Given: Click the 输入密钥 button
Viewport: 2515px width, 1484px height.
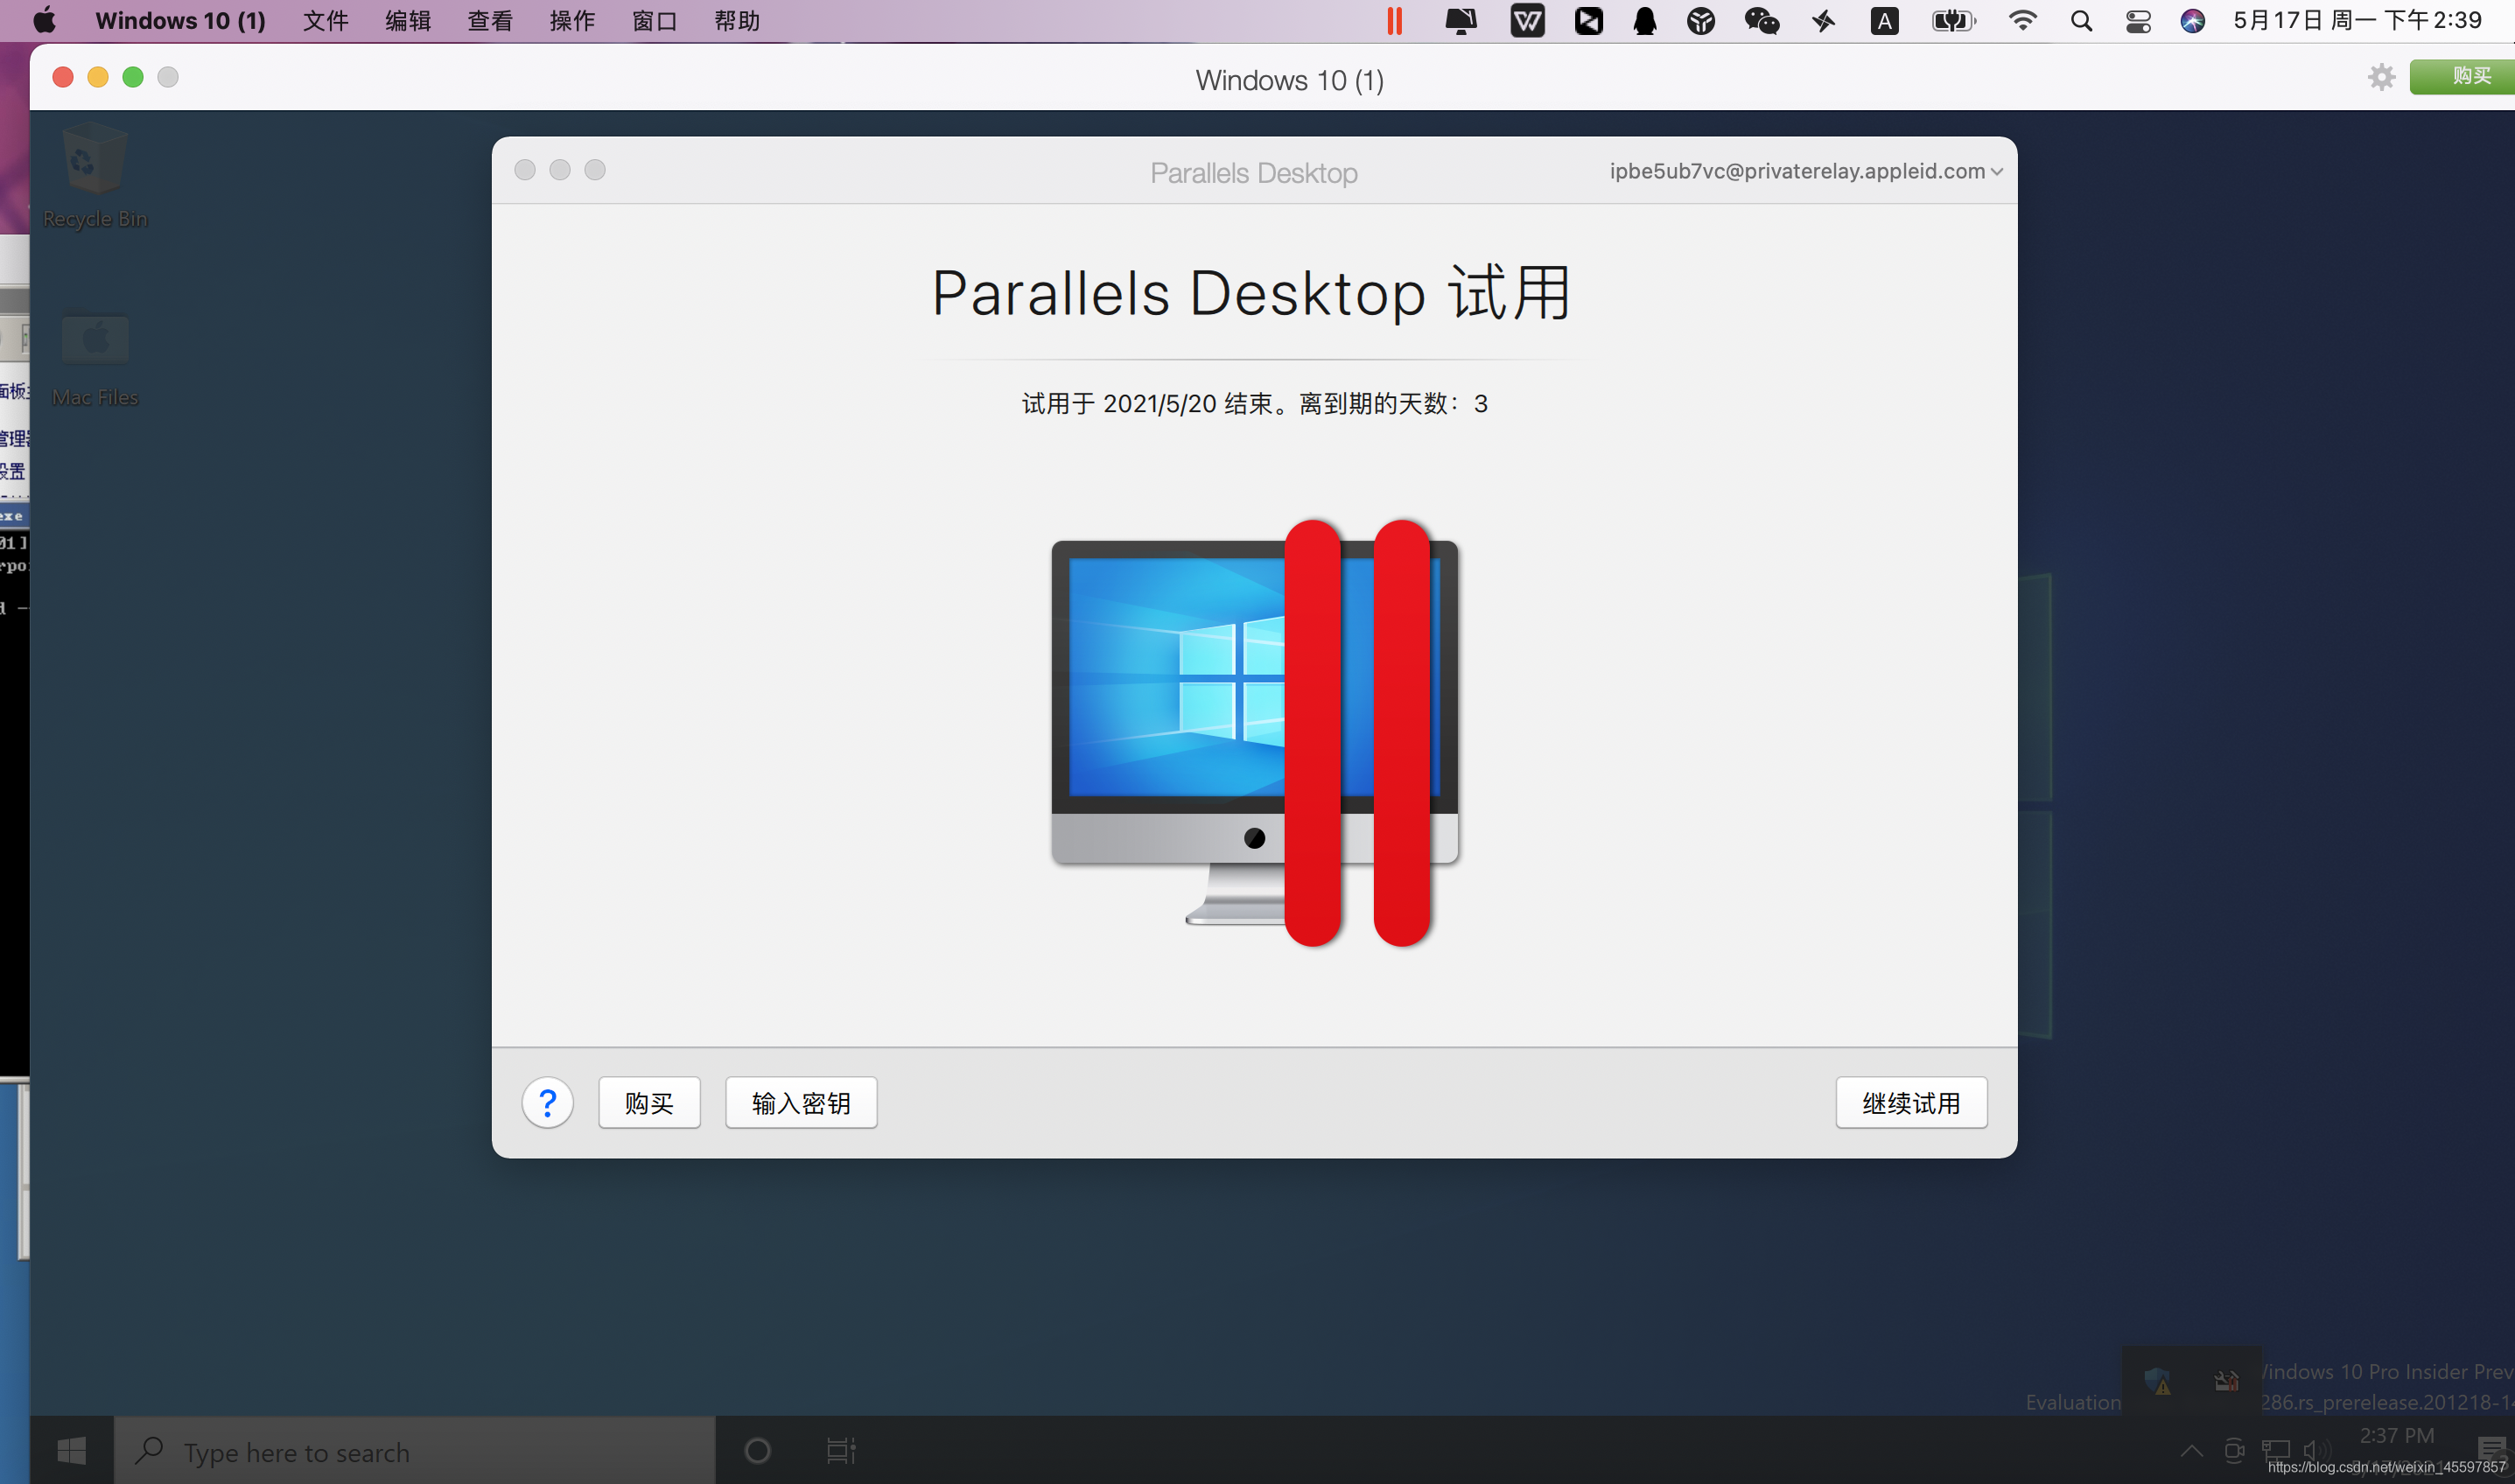Looking at the screenshot, I should coord(801,1102).
